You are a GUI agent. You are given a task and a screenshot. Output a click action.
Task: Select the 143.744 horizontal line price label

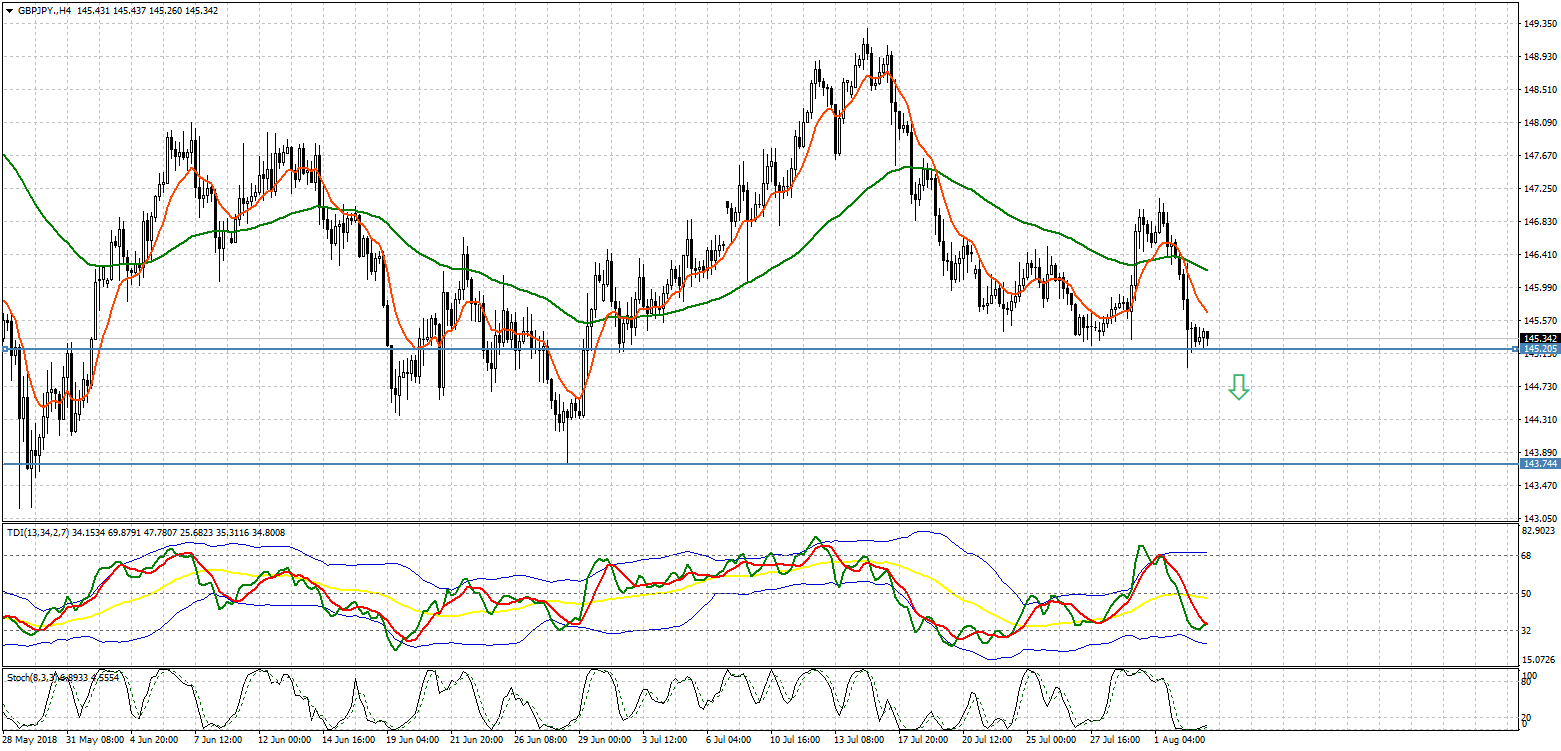click(1539, 464)
